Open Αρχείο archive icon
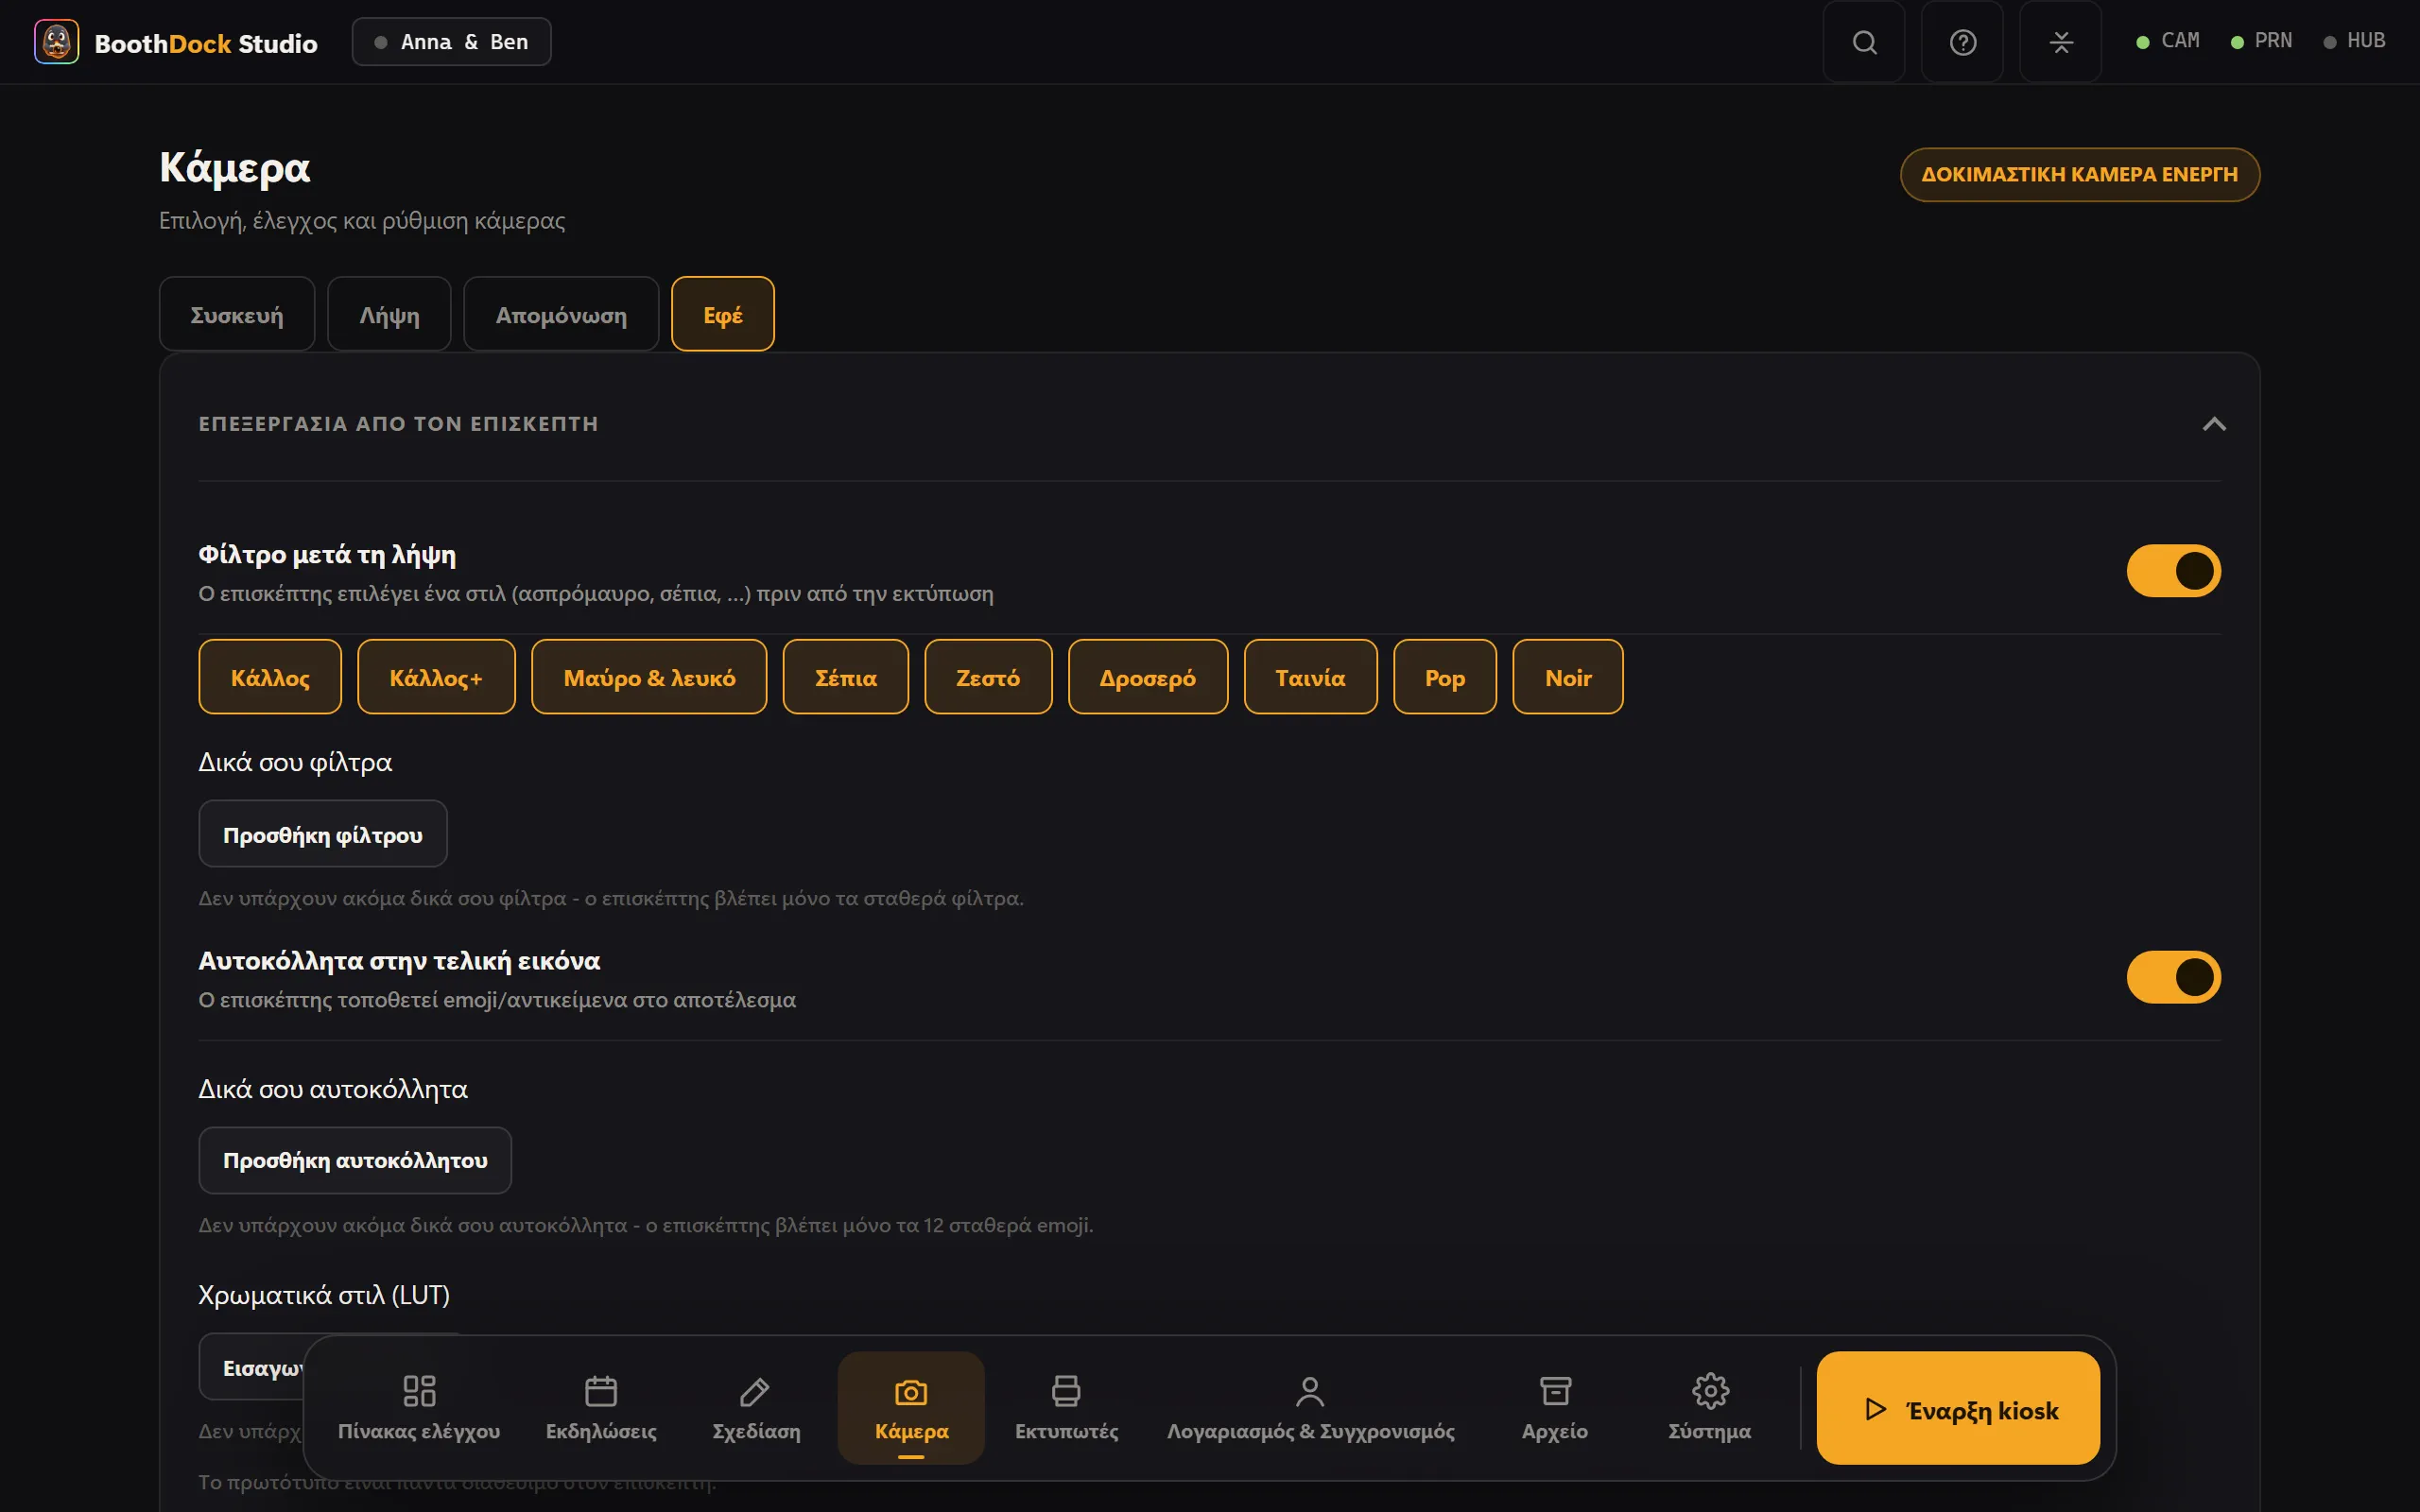 [x=1555, y=1407]
